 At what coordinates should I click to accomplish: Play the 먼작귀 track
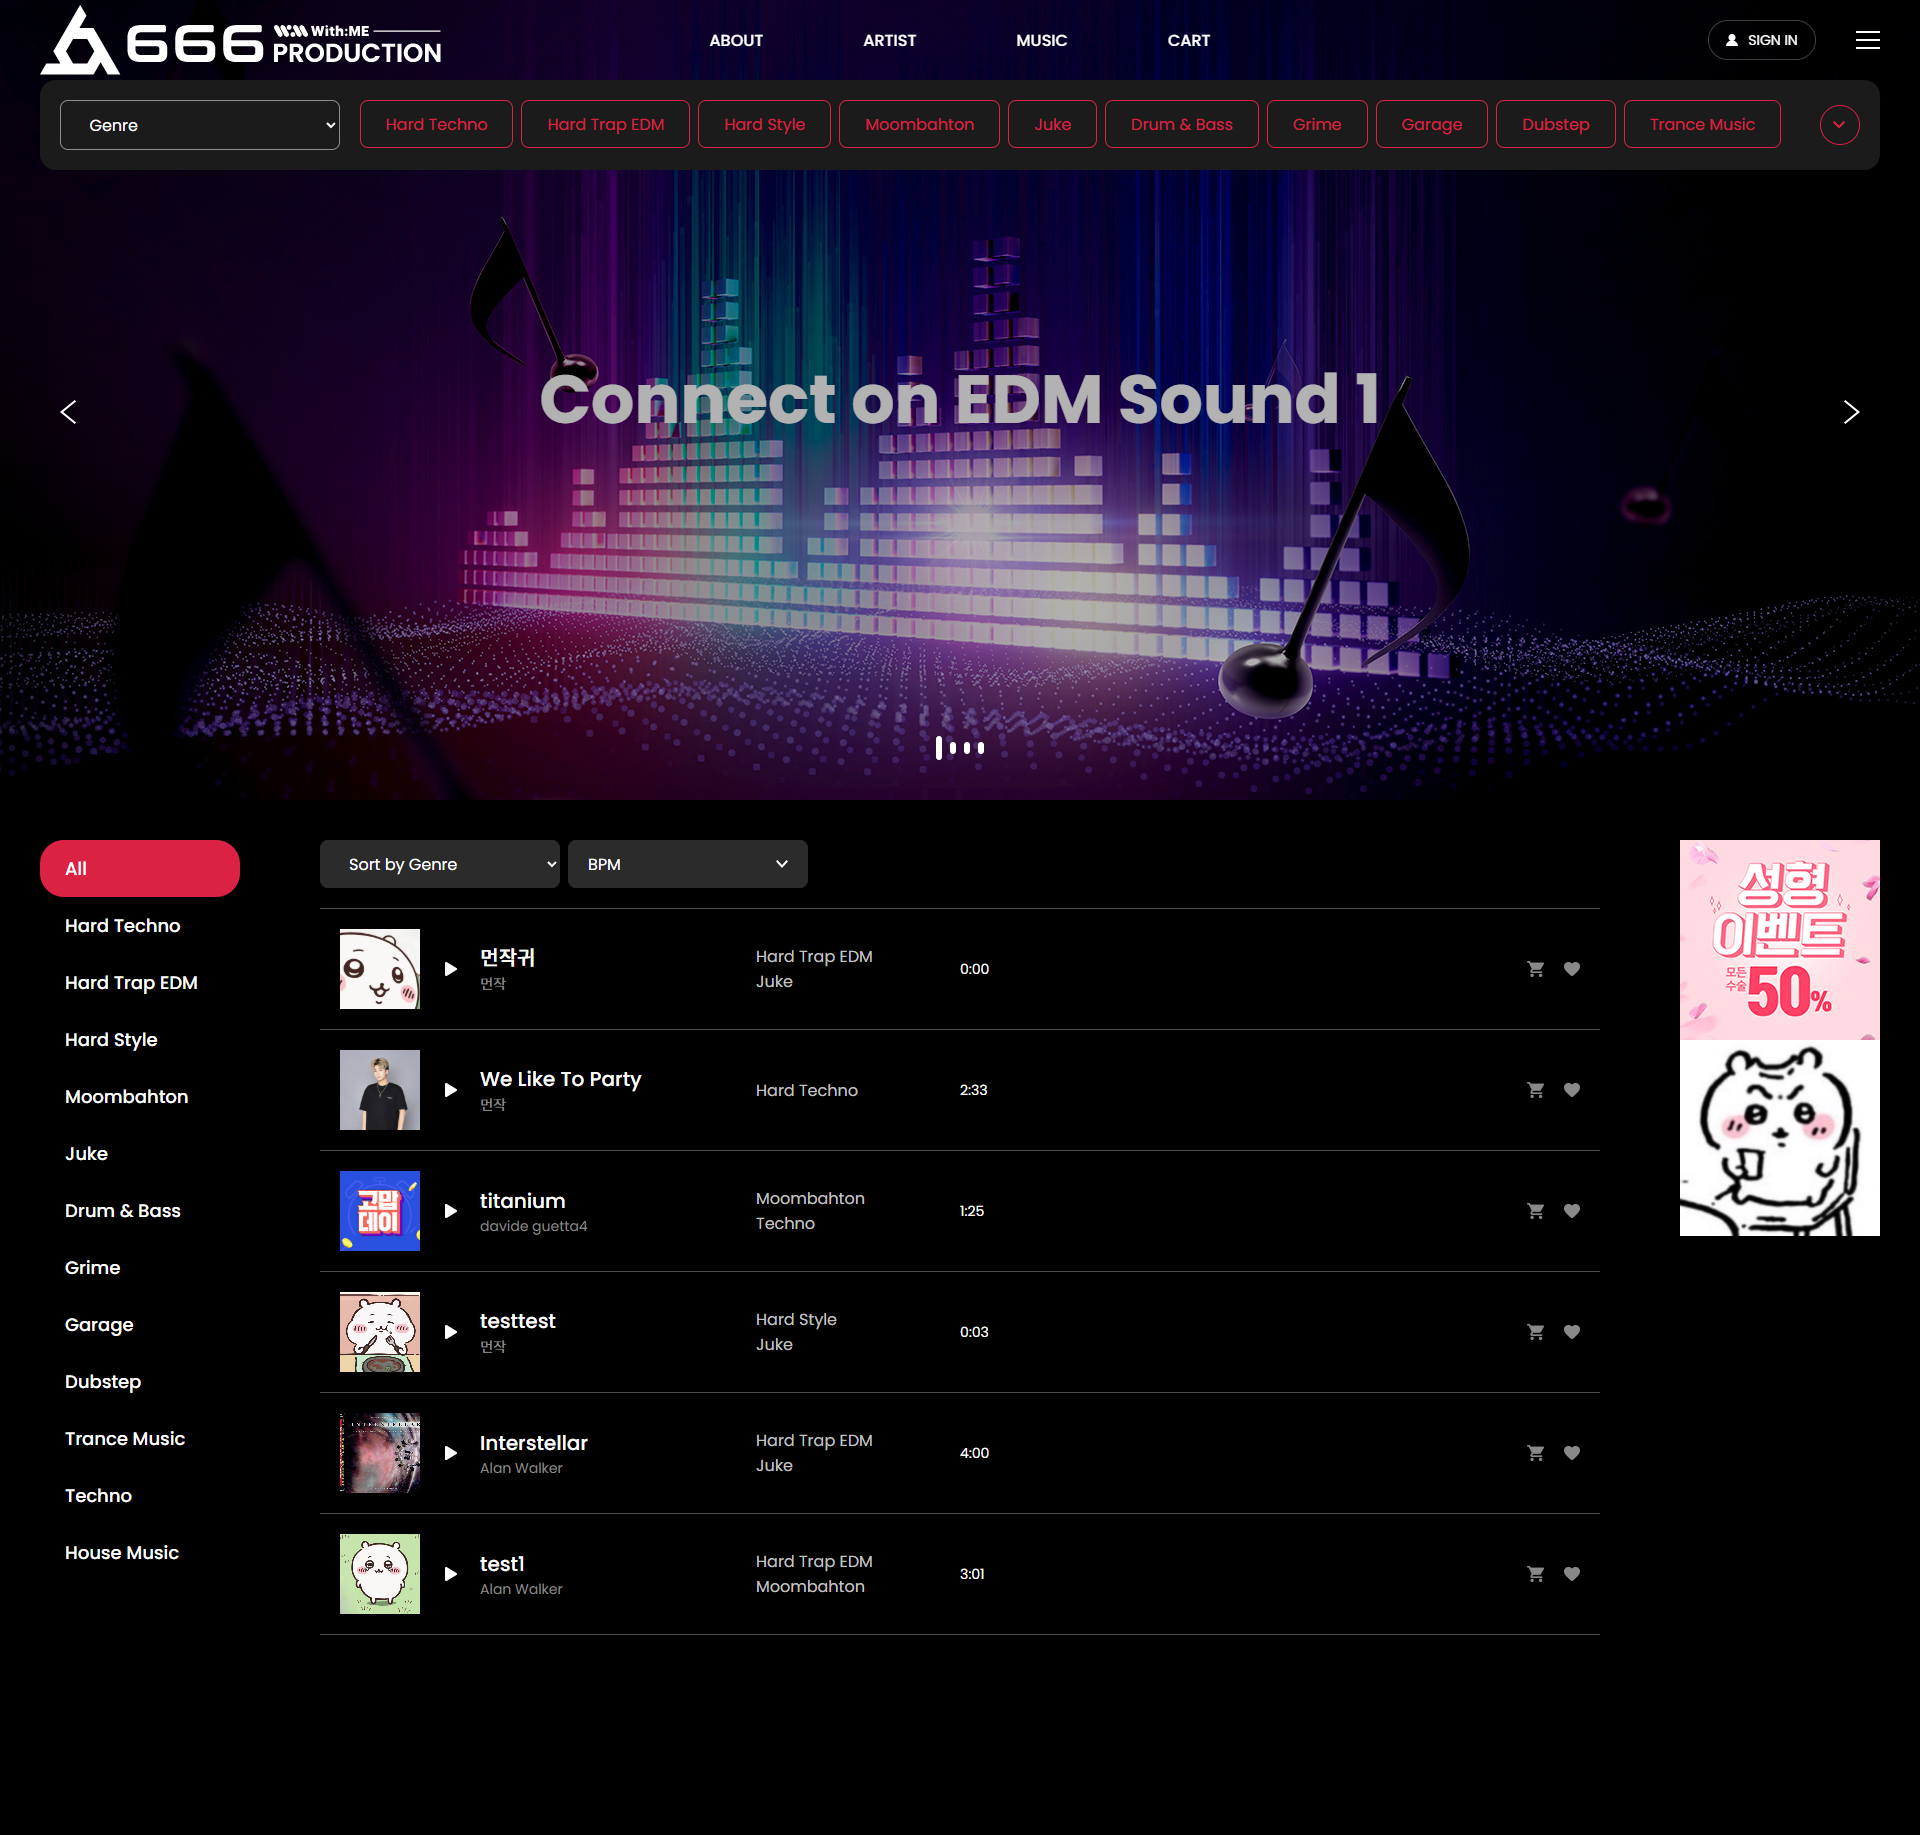450,969
